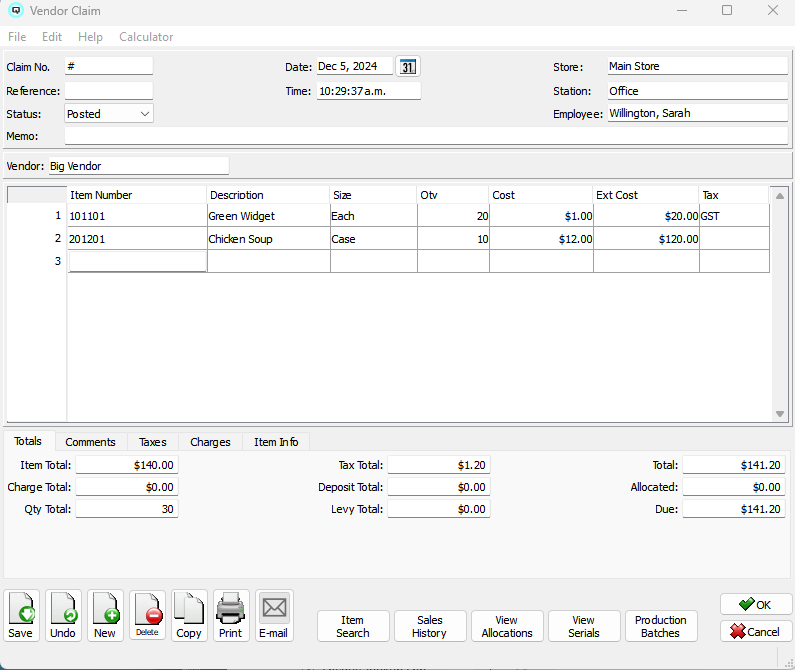Open the Edit menu

point(52,37)
